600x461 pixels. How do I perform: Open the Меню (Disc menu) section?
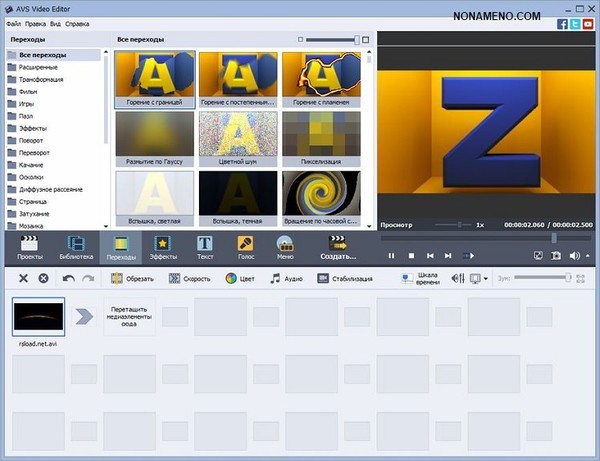pos(285,247)
